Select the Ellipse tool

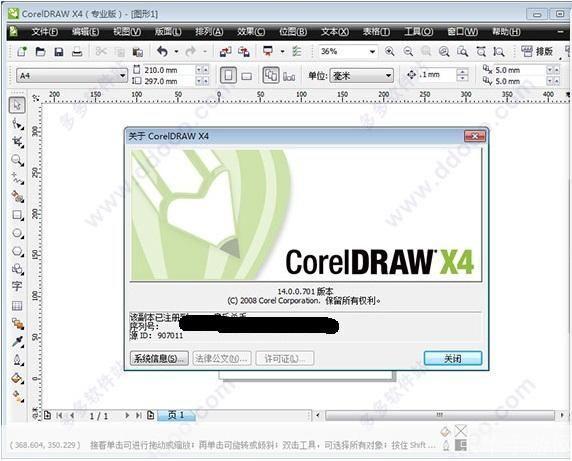point(17,233)
